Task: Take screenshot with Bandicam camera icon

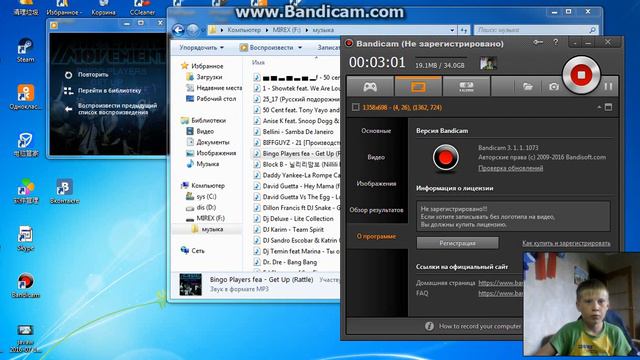Action: 553,87
